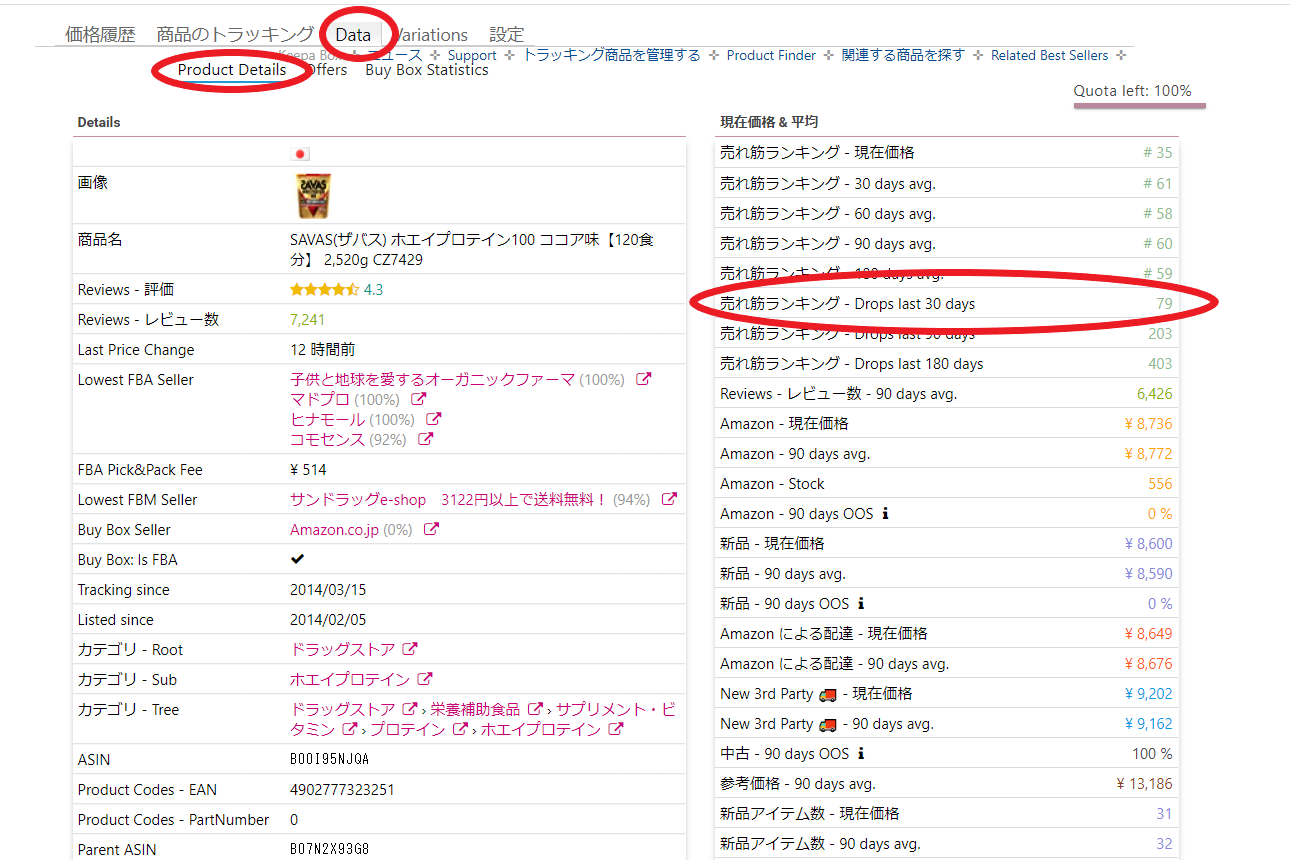Select Drops last 30 days value 79
Screen dimensions: 1290x860
click(1164, 303)
